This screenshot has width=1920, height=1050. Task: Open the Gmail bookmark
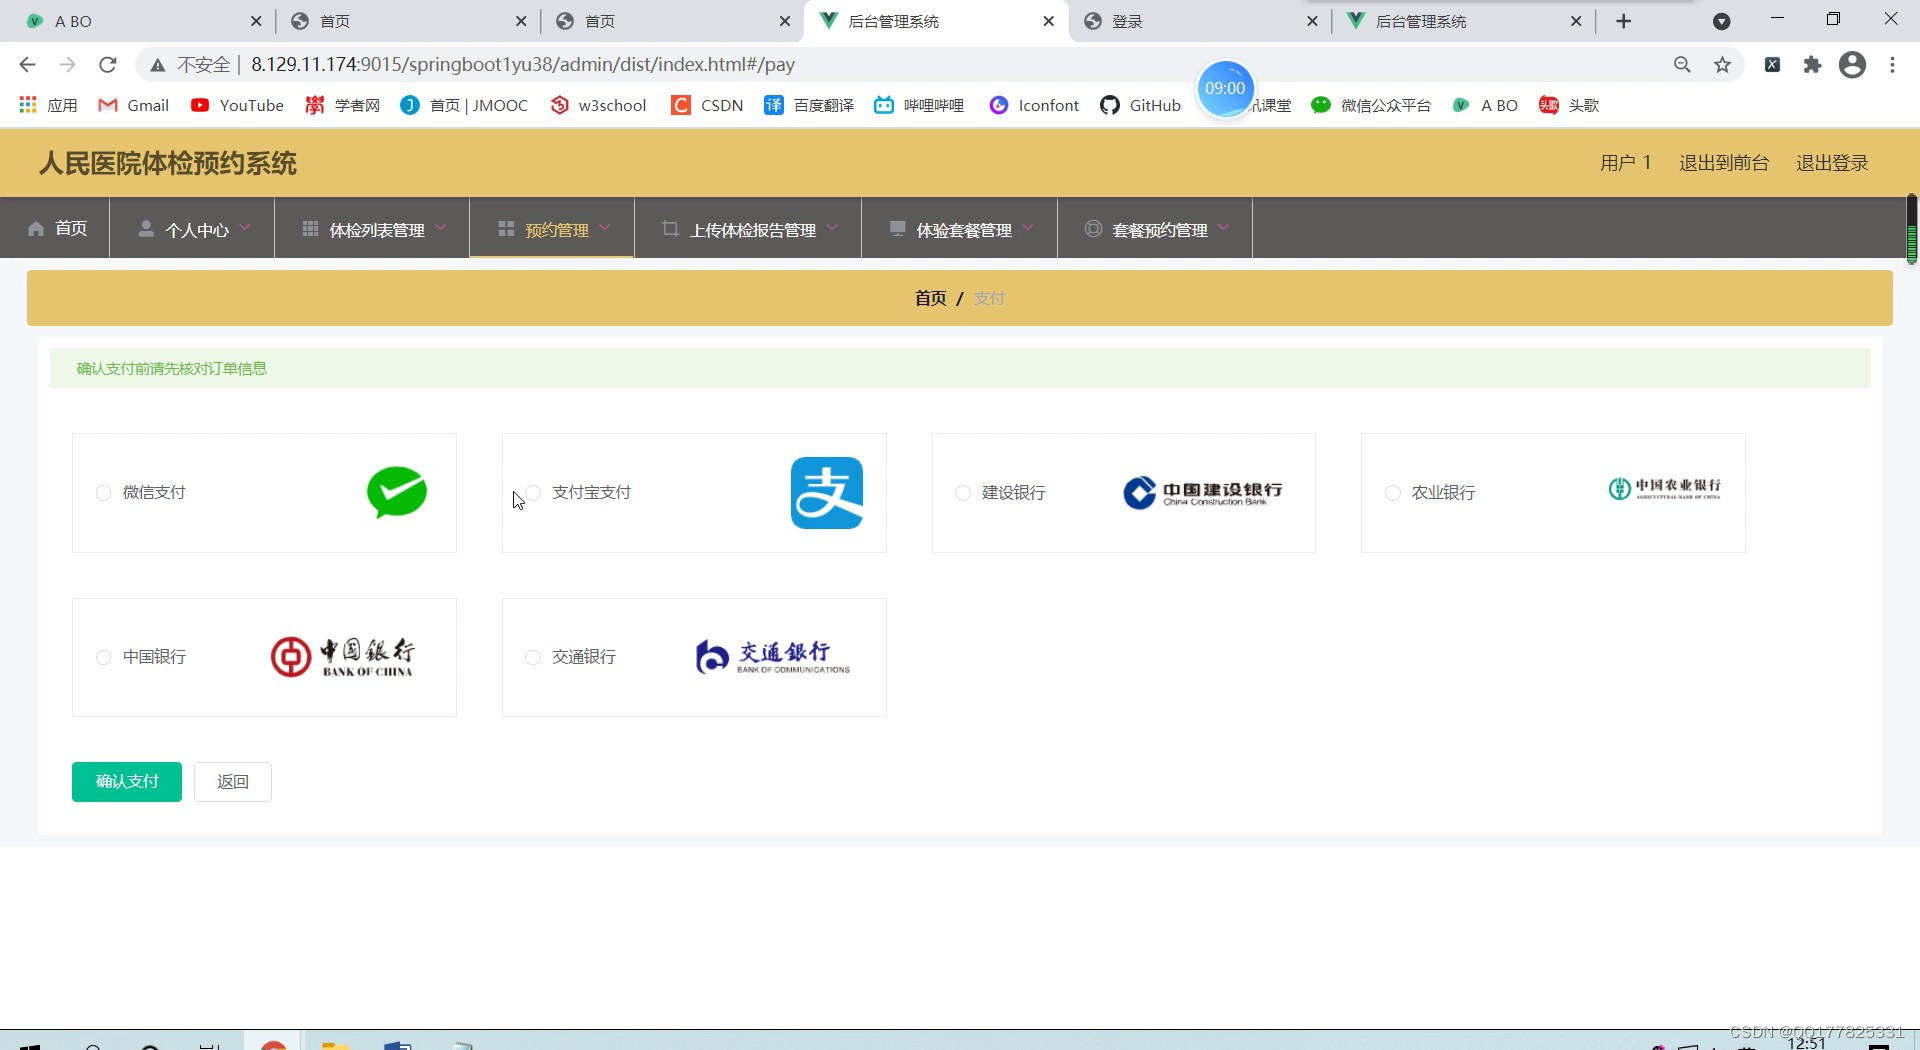(x=133, y=105)
